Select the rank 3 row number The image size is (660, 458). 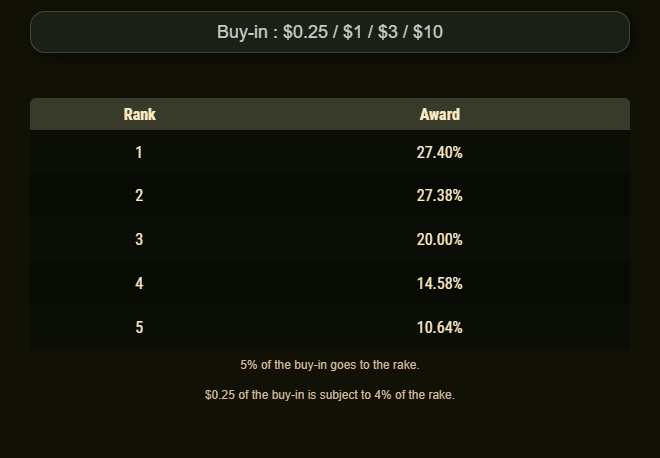point(139,239)
